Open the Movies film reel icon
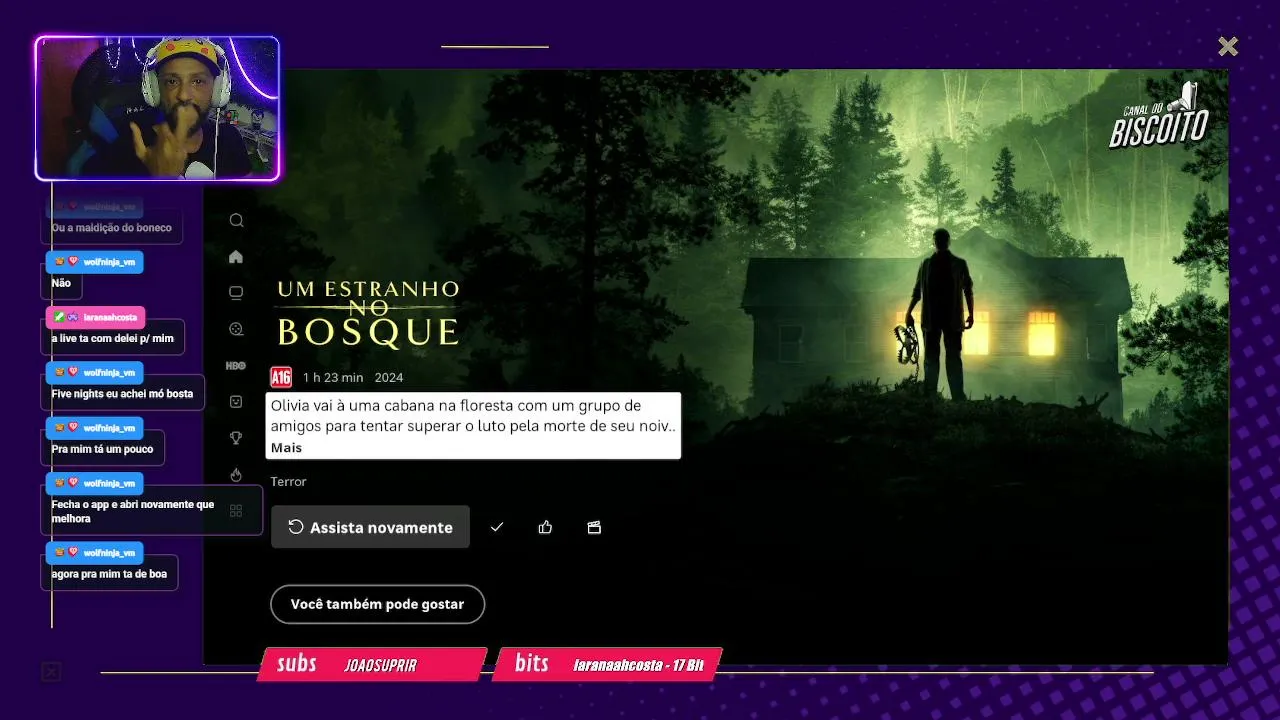This screenshot has width=1280, height=720. [236, 329]
